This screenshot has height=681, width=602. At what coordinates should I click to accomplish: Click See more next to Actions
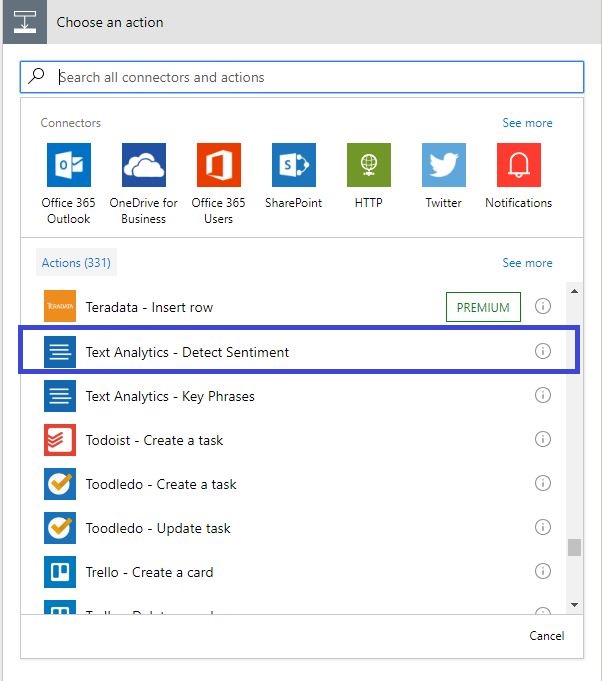(x=527, y=263)
